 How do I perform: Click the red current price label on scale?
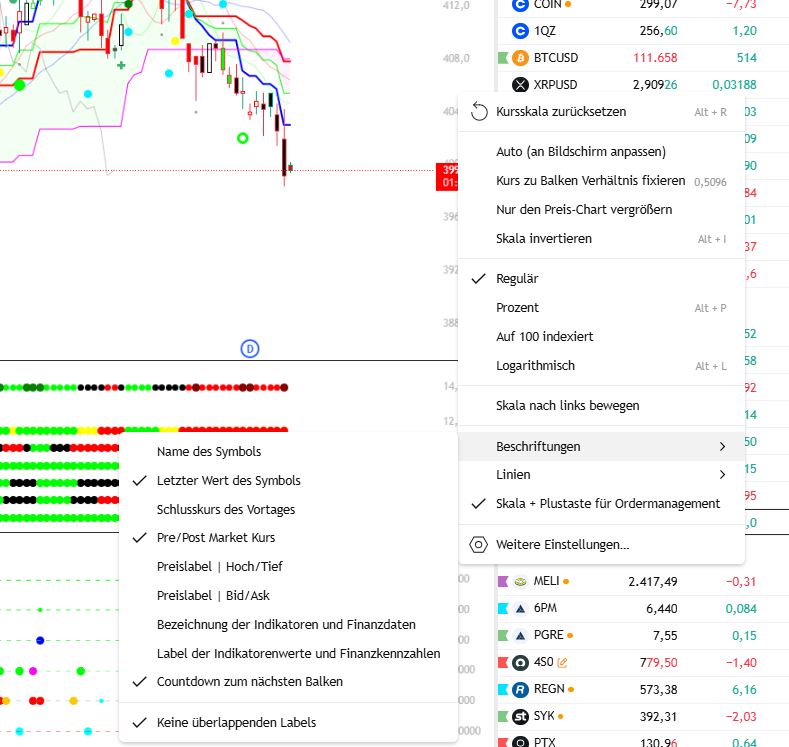(x=447, y=176)
